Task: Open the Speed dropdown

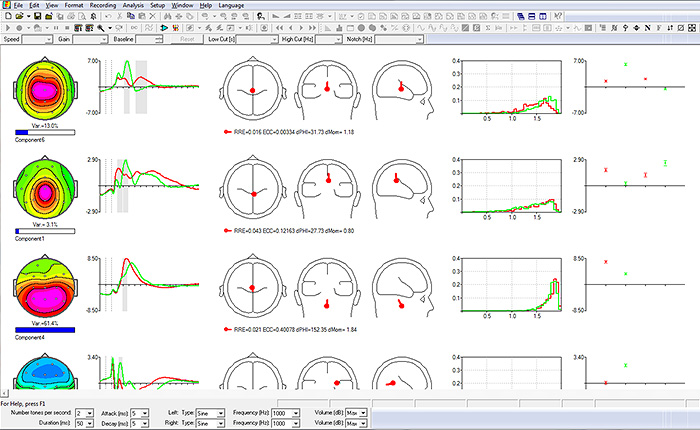Action: (x=47, y=40)
